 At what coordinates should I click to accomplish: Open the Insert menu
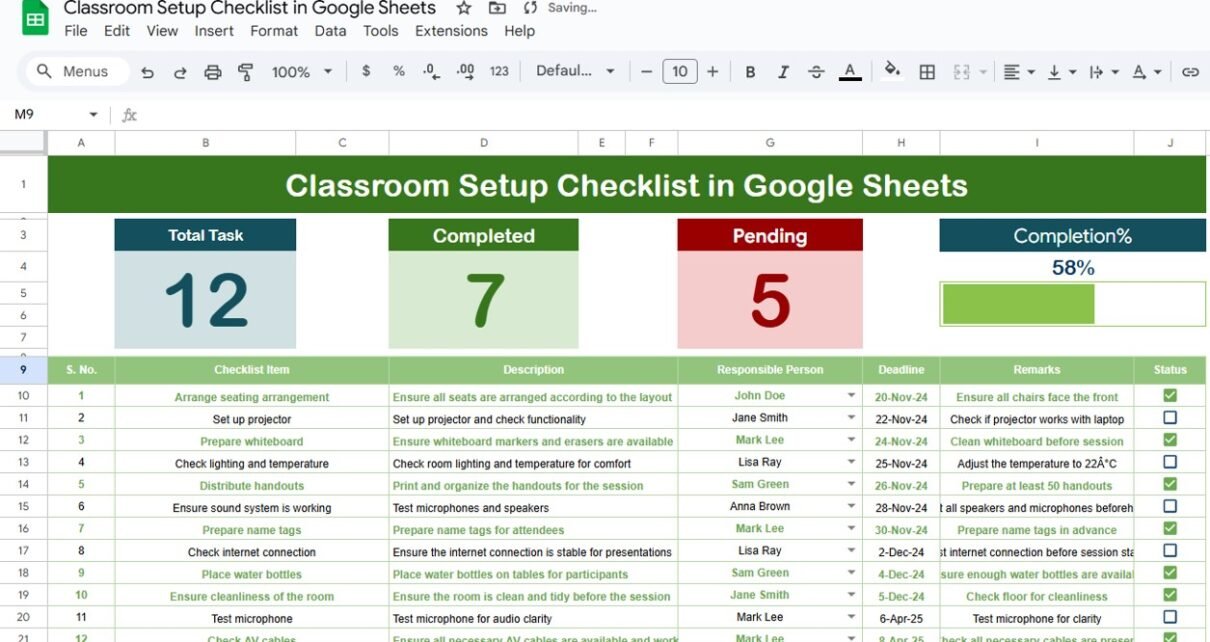coord(214,31)
